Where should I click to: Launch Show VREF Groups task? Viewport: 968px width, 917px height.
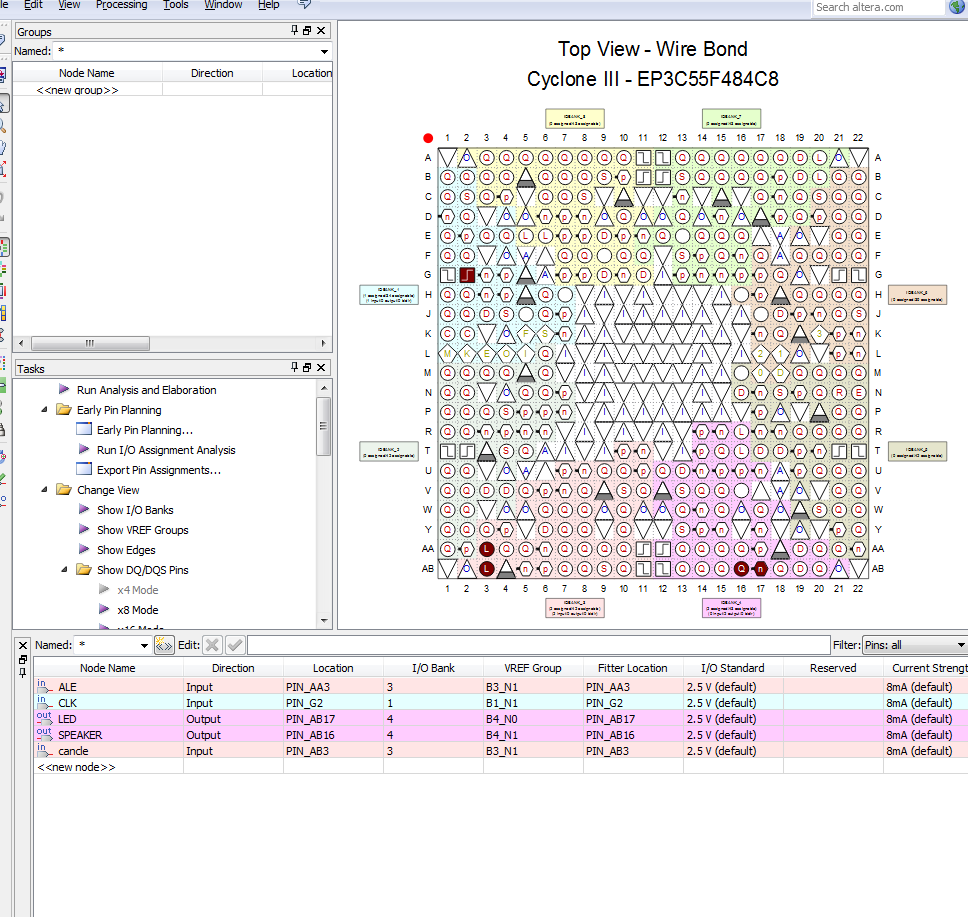pos(143,530)
